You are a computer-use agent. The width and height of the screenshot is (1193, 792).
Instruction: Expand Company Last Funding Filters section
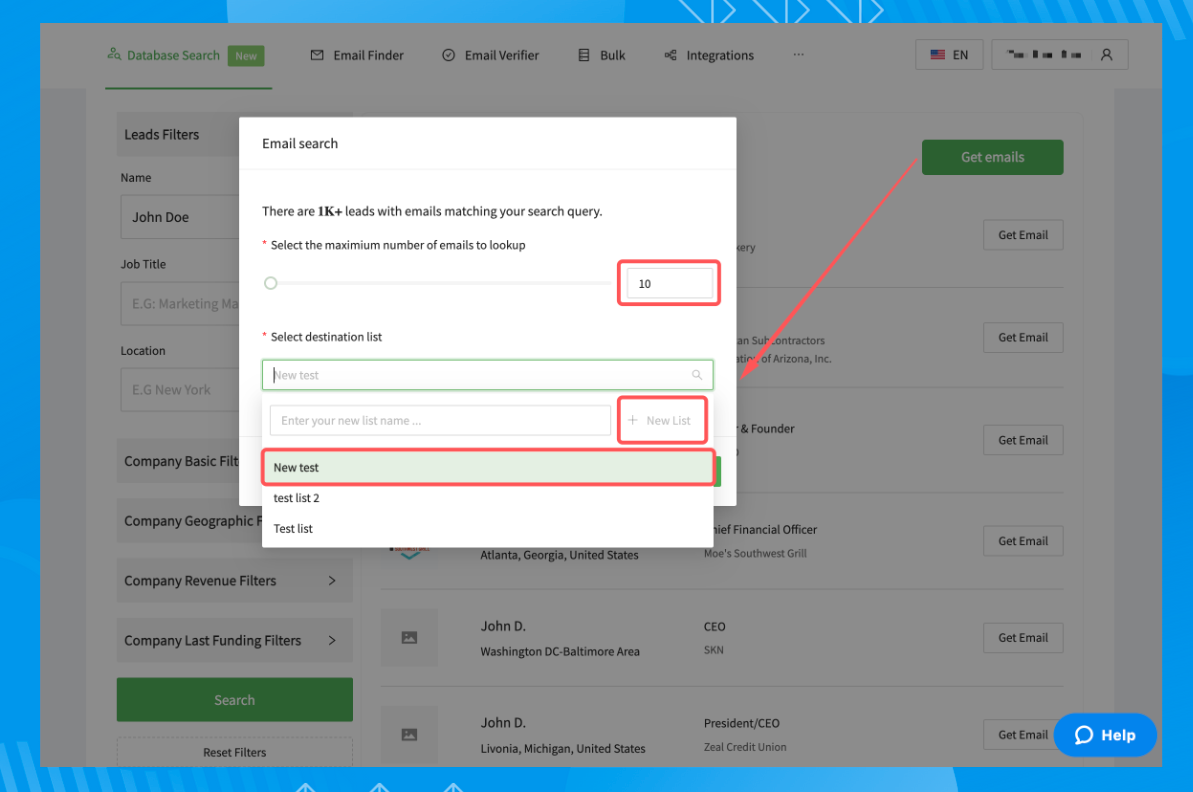click(234, 641)
